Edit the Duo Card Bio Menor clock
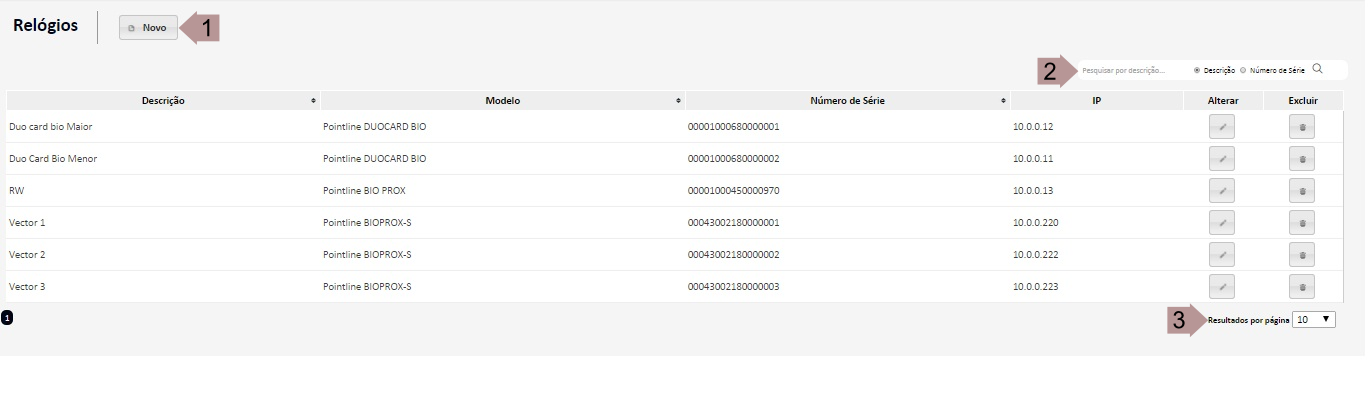The image size is (1368, 400). click(x=1221, y=159)
